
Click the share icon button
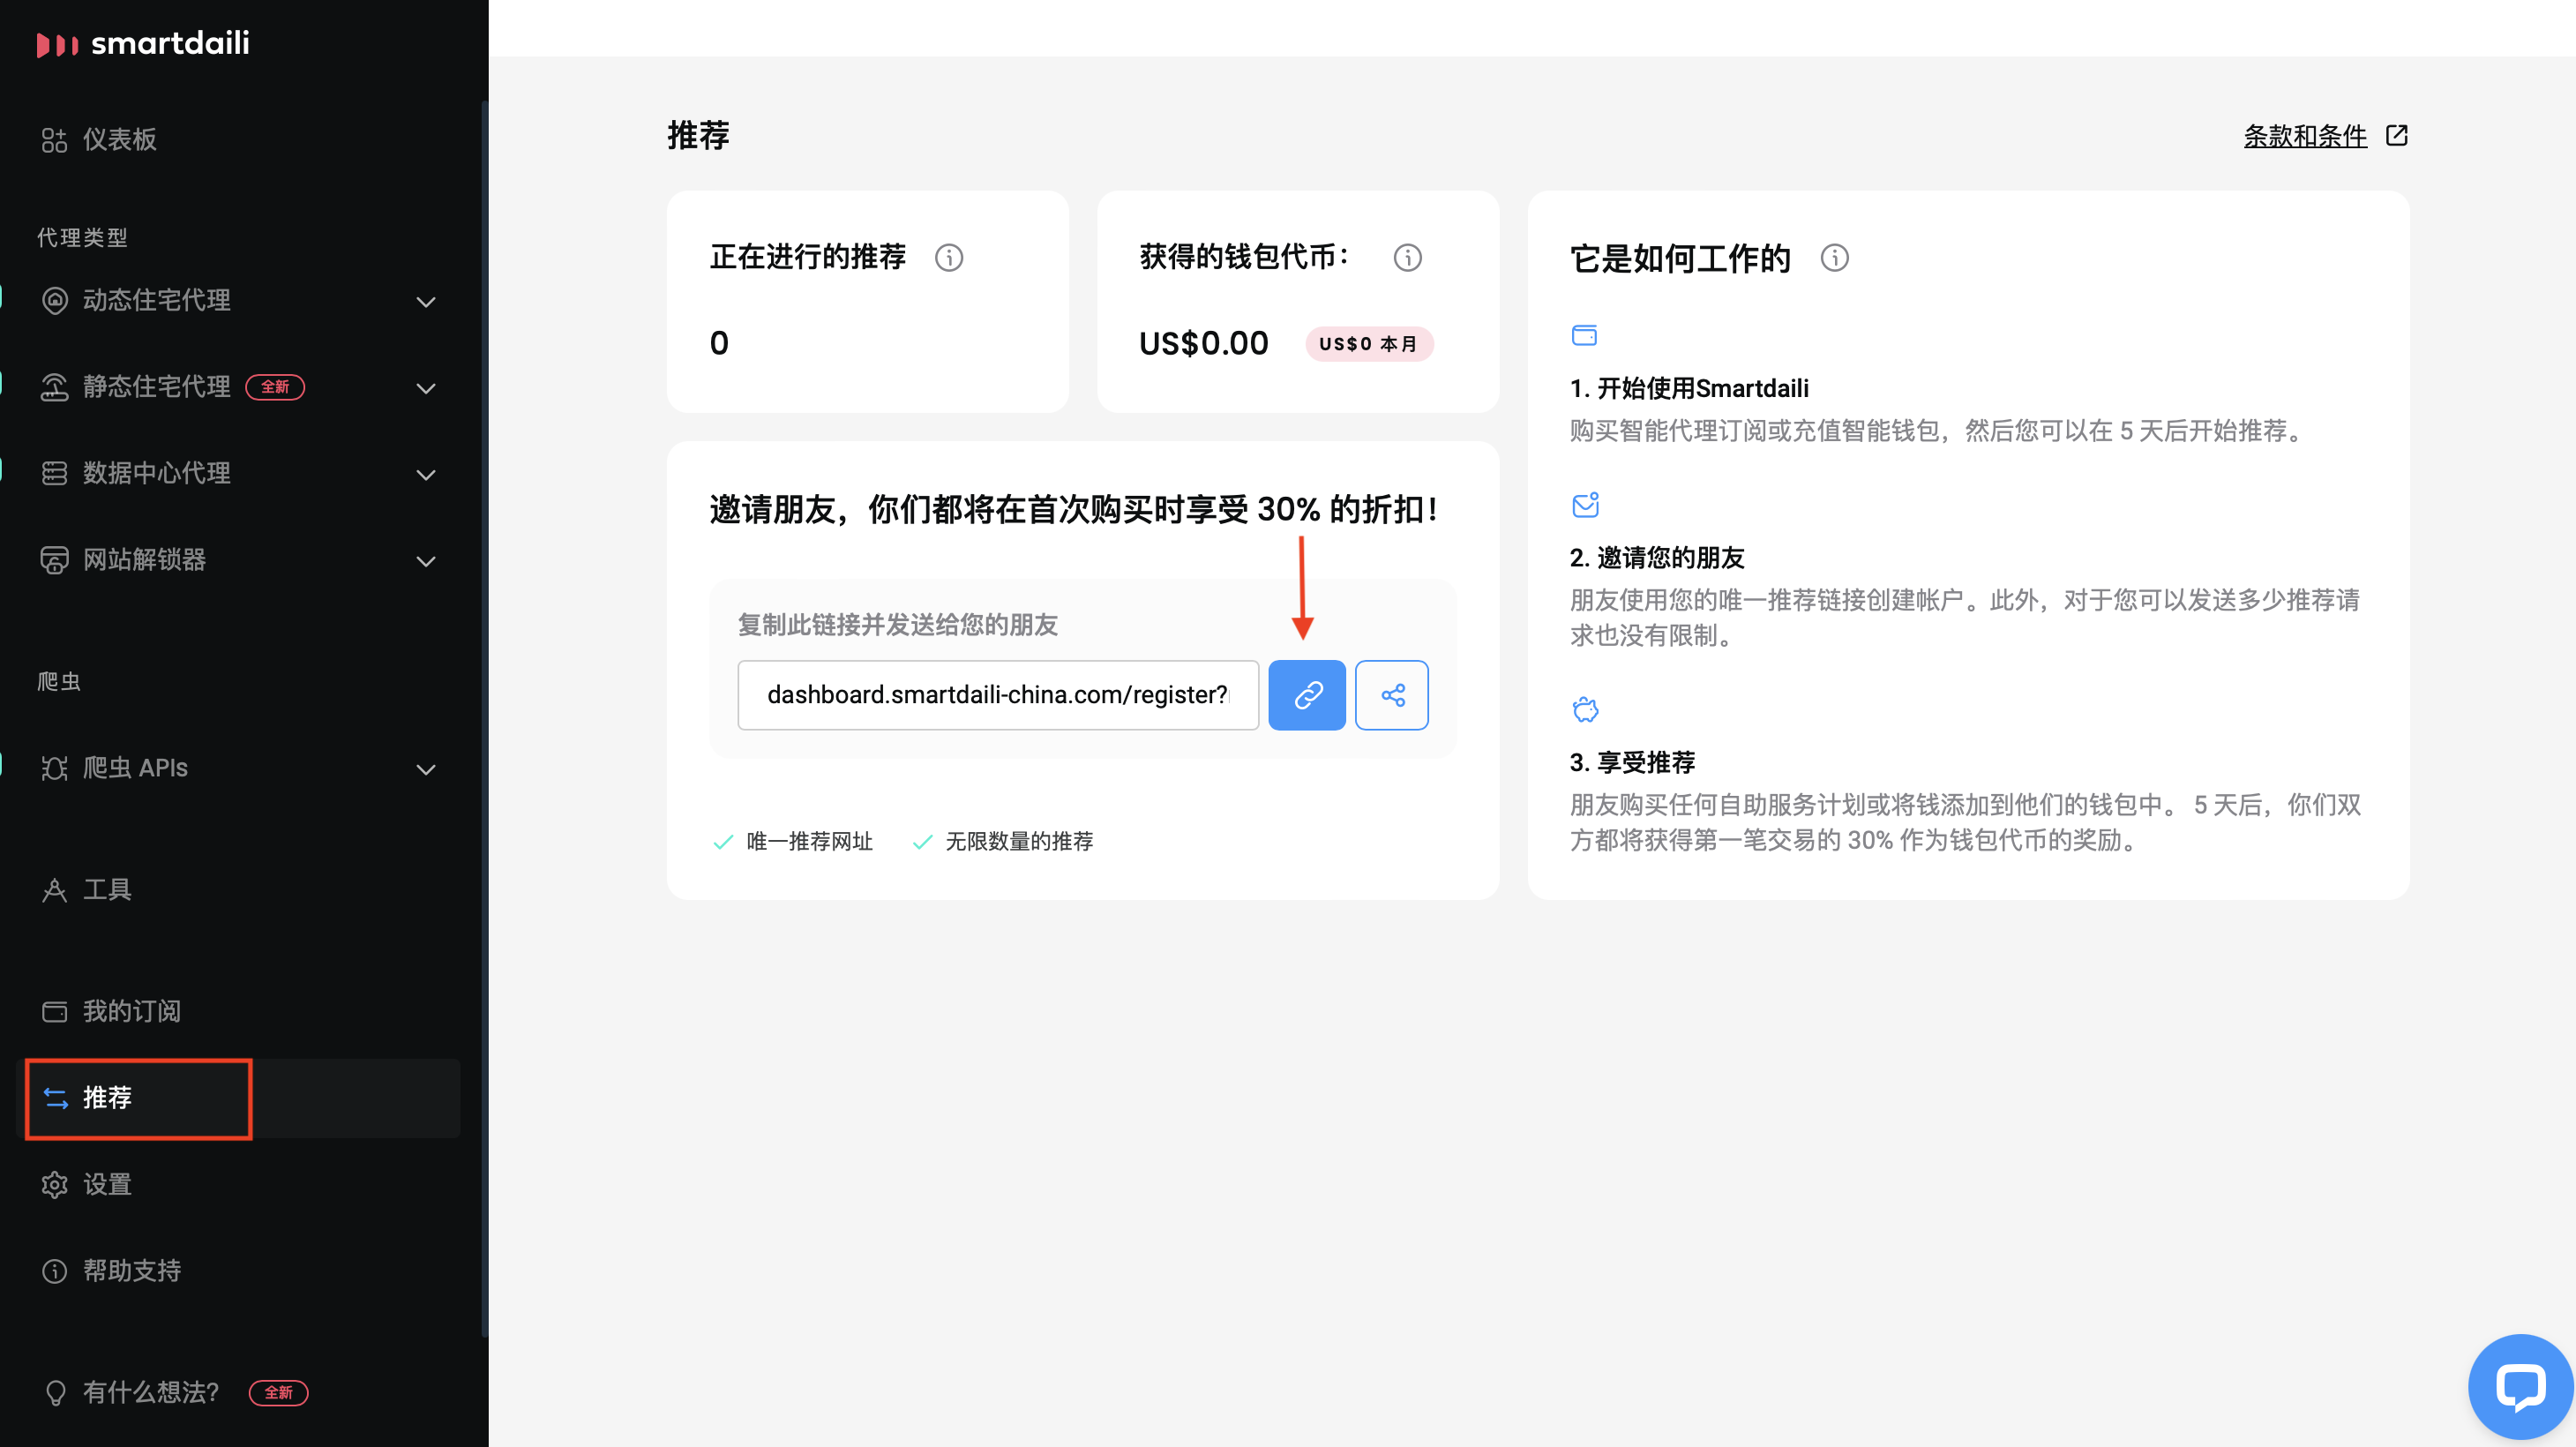[1392, 695]
